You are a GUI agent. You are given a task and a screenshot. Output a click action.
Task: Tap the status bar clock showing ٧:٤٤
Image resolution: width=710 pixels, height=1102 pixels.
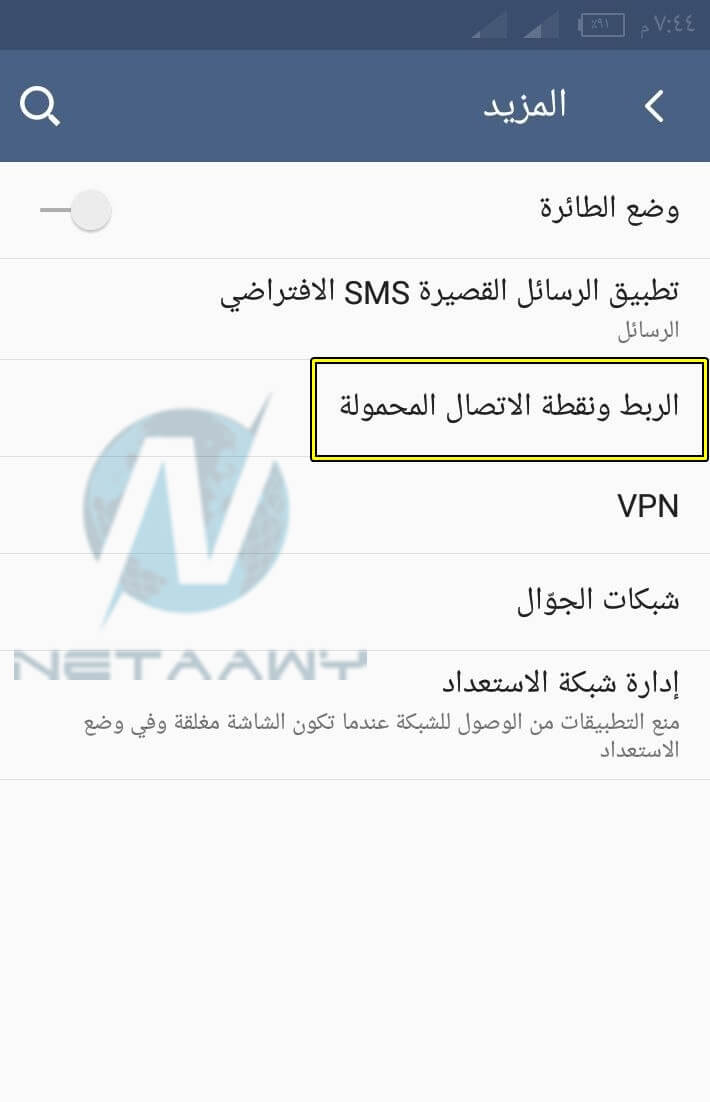(x=674, y=25)
